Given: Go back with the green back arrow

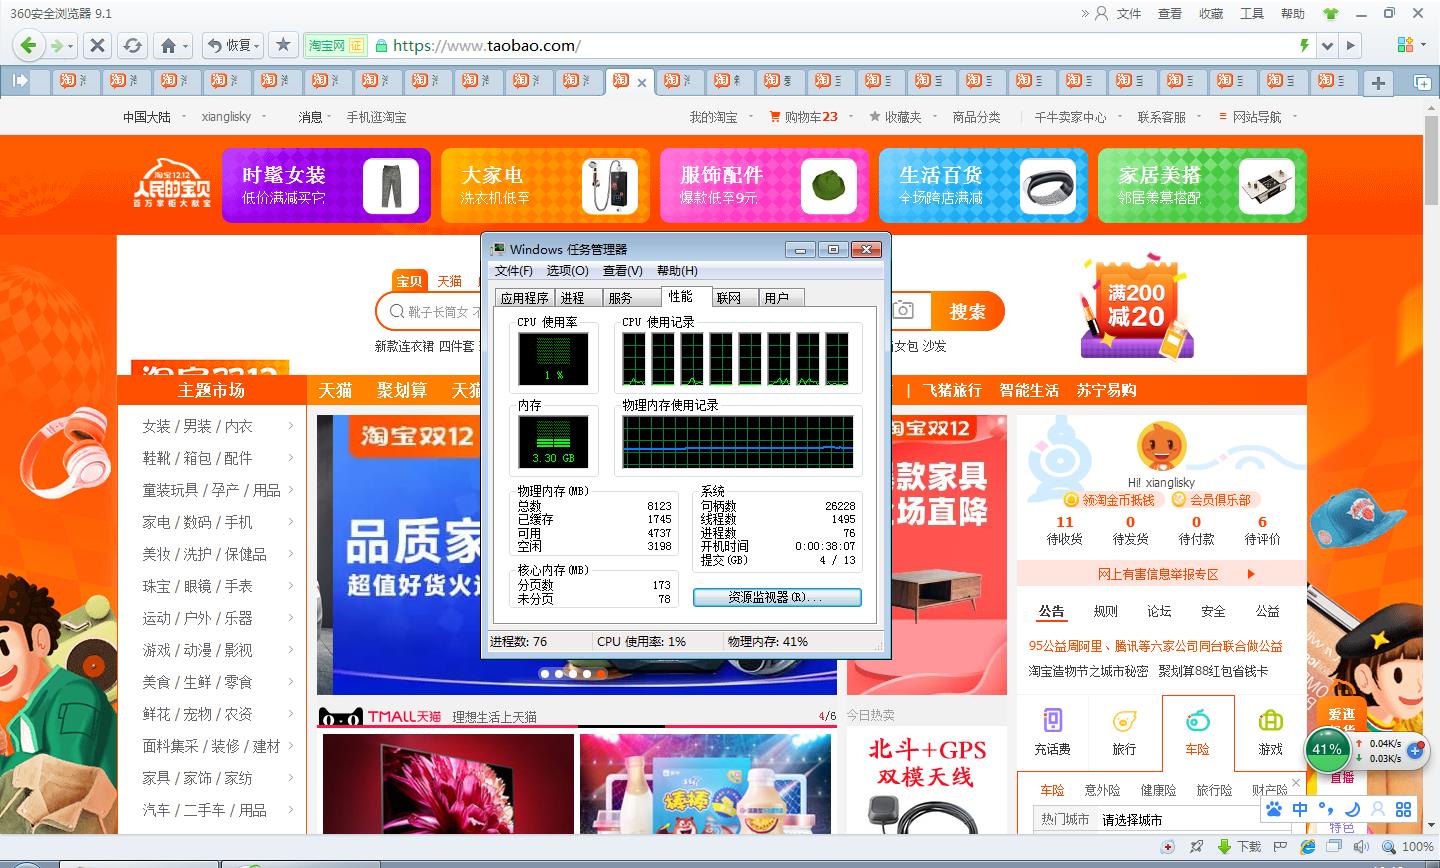Looking at the screenshot, I should [29, 45].
